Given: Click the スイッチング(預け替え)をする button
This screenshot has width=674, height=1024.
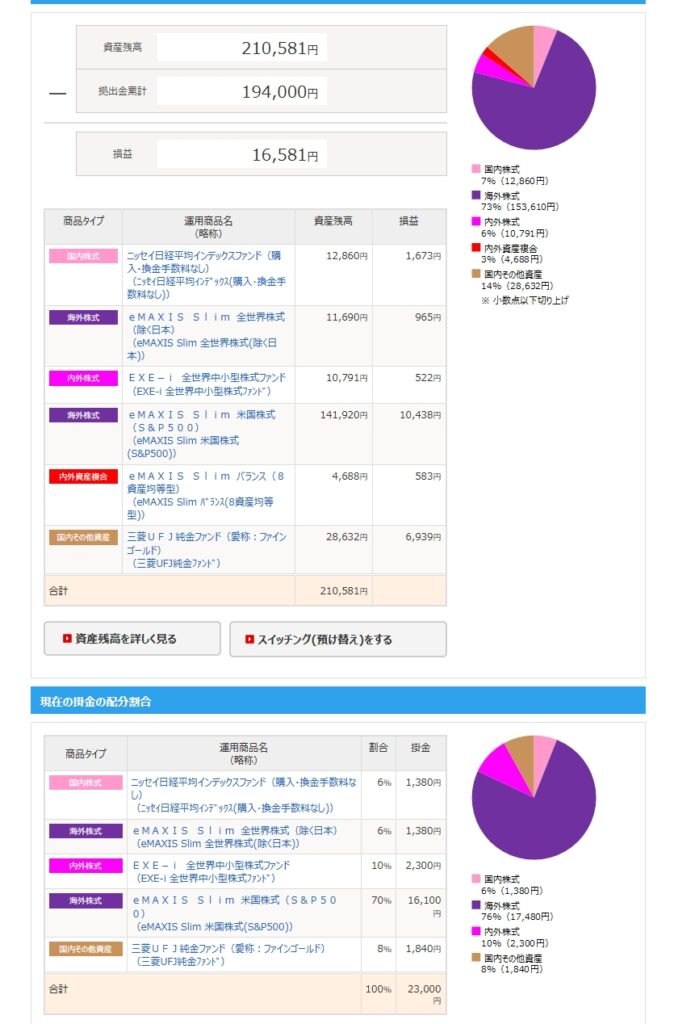Looking at the screenshot, I should click(338, 639).
